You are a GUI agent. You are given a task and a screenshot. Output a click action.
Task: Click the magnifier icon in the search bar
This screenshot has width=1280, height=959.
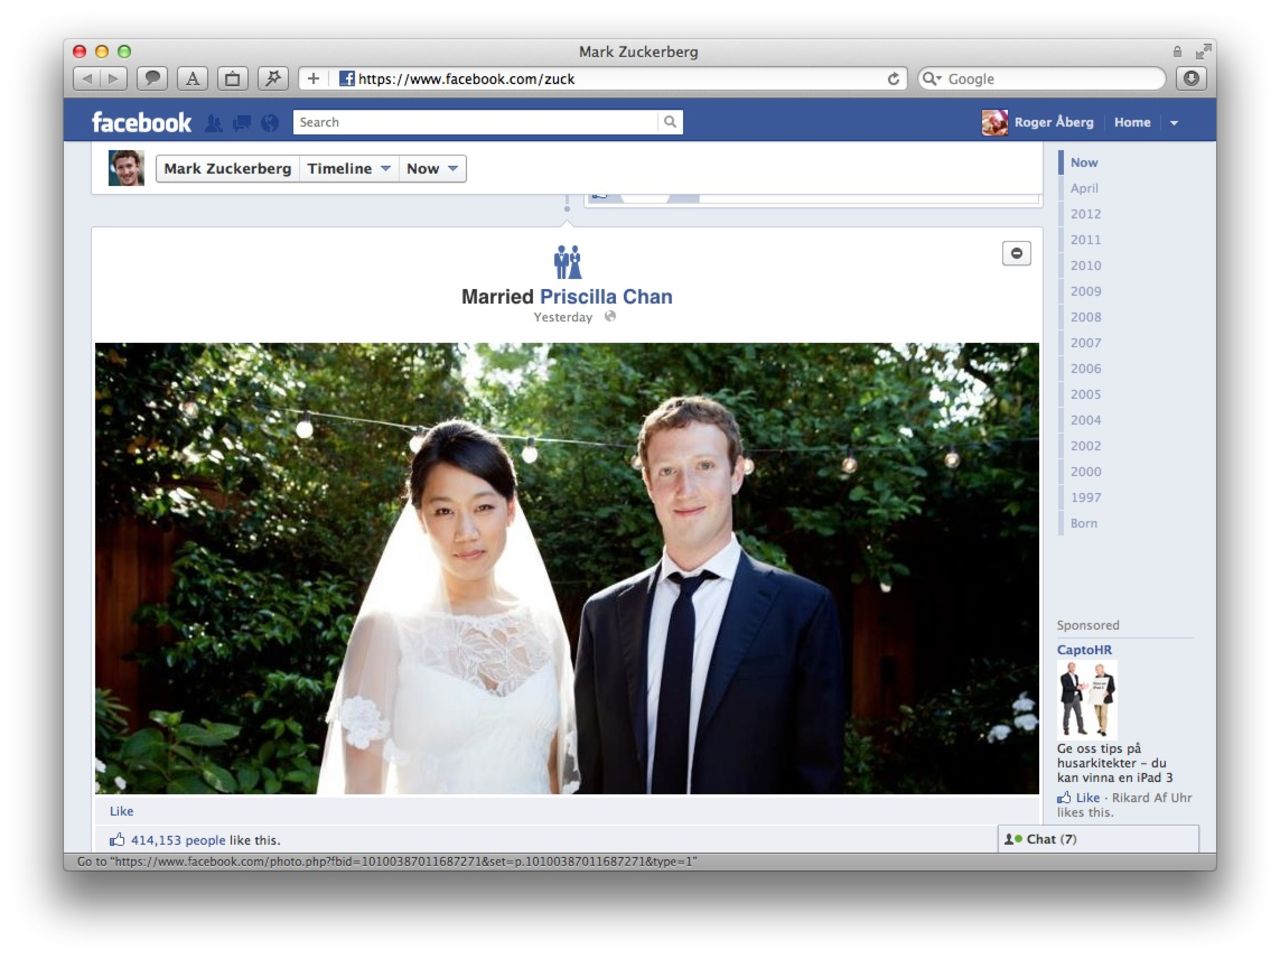[x=669, y=122]
